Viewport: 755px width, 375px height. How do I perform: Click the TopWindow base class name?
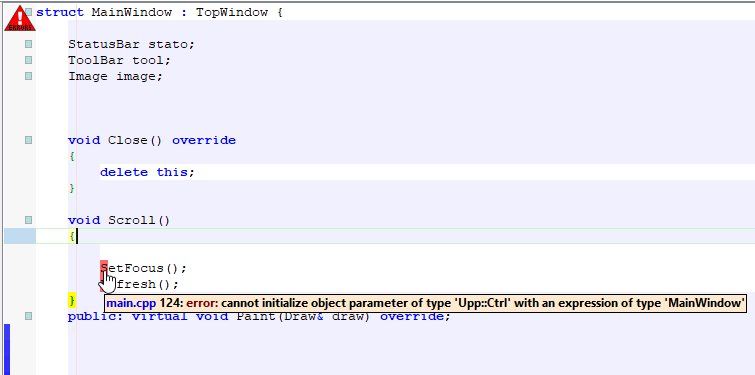(232, 12)
